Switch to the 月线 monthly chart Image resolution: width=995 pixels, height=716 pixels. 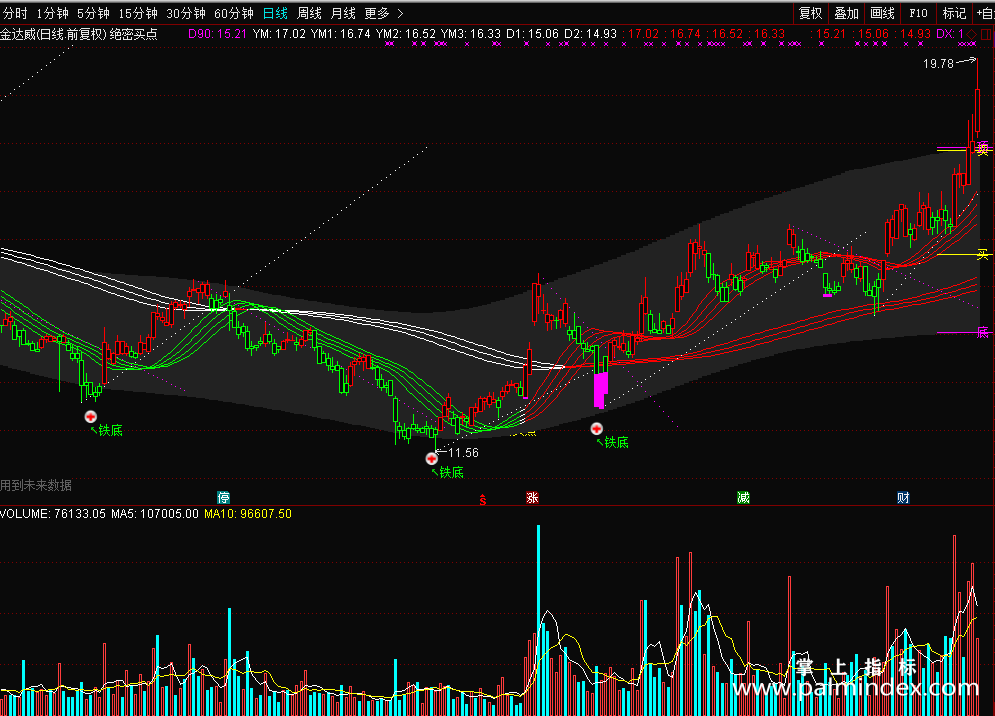click(x=343, y=13)
